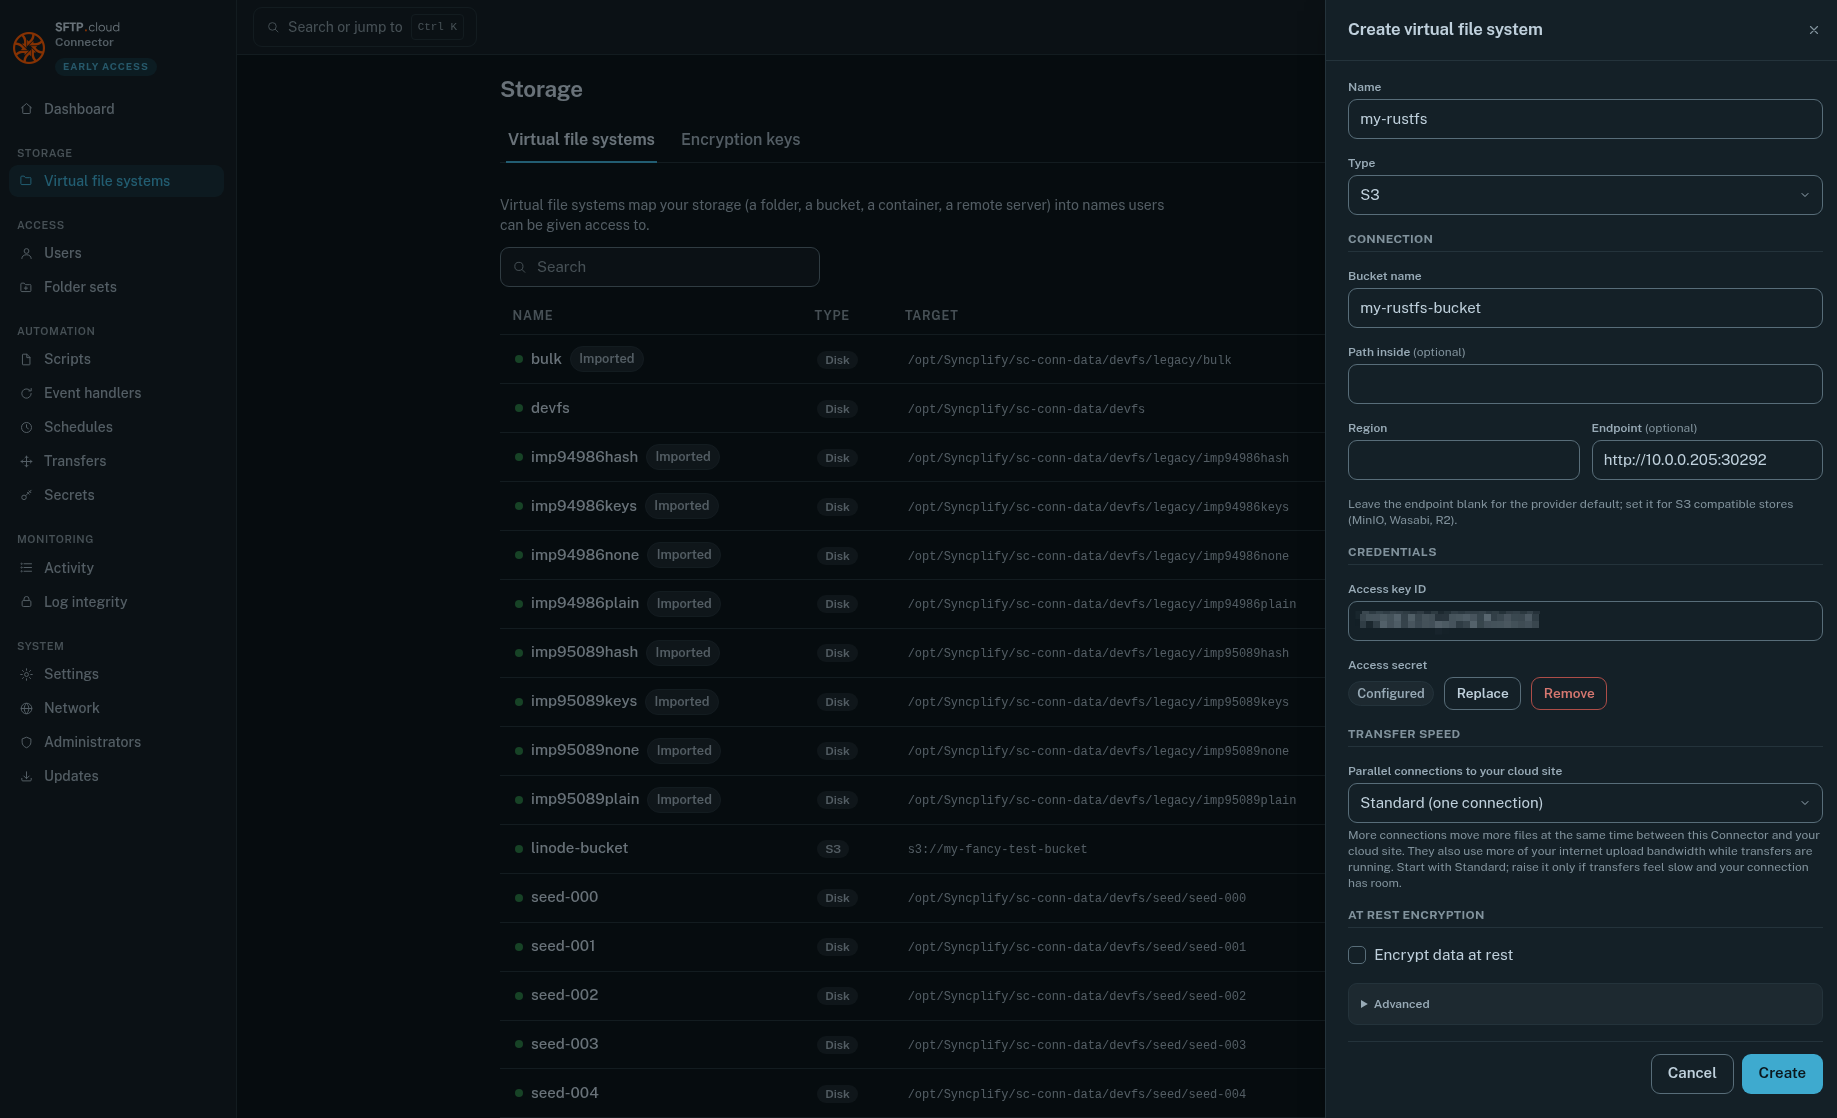Image resolution: width=1837 pixels, height=1118 pixels.
Task: Click the Access key ID field
Action: 1585,621
